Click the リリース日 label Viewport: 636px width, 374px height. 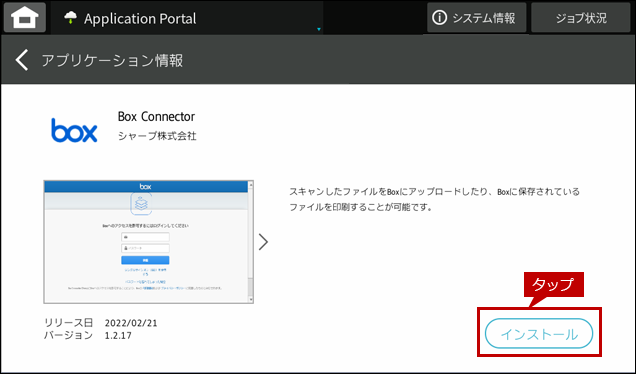coord(69,323)
